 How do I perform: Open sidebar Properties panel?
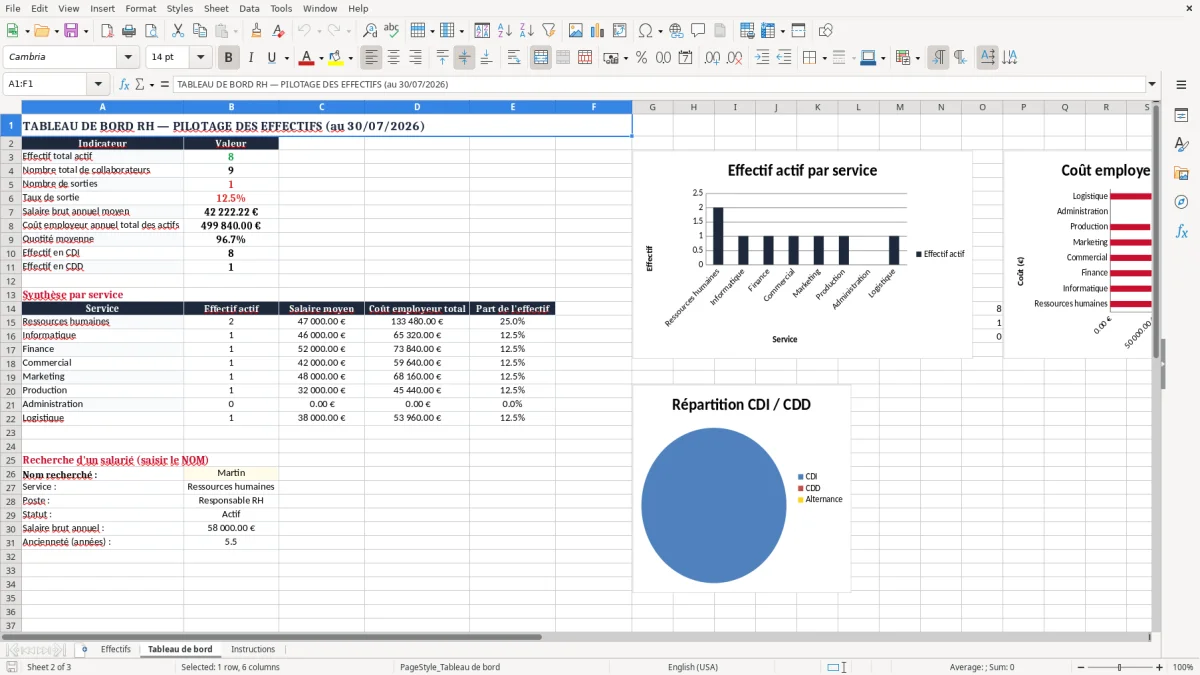(x=1181, y=115)
